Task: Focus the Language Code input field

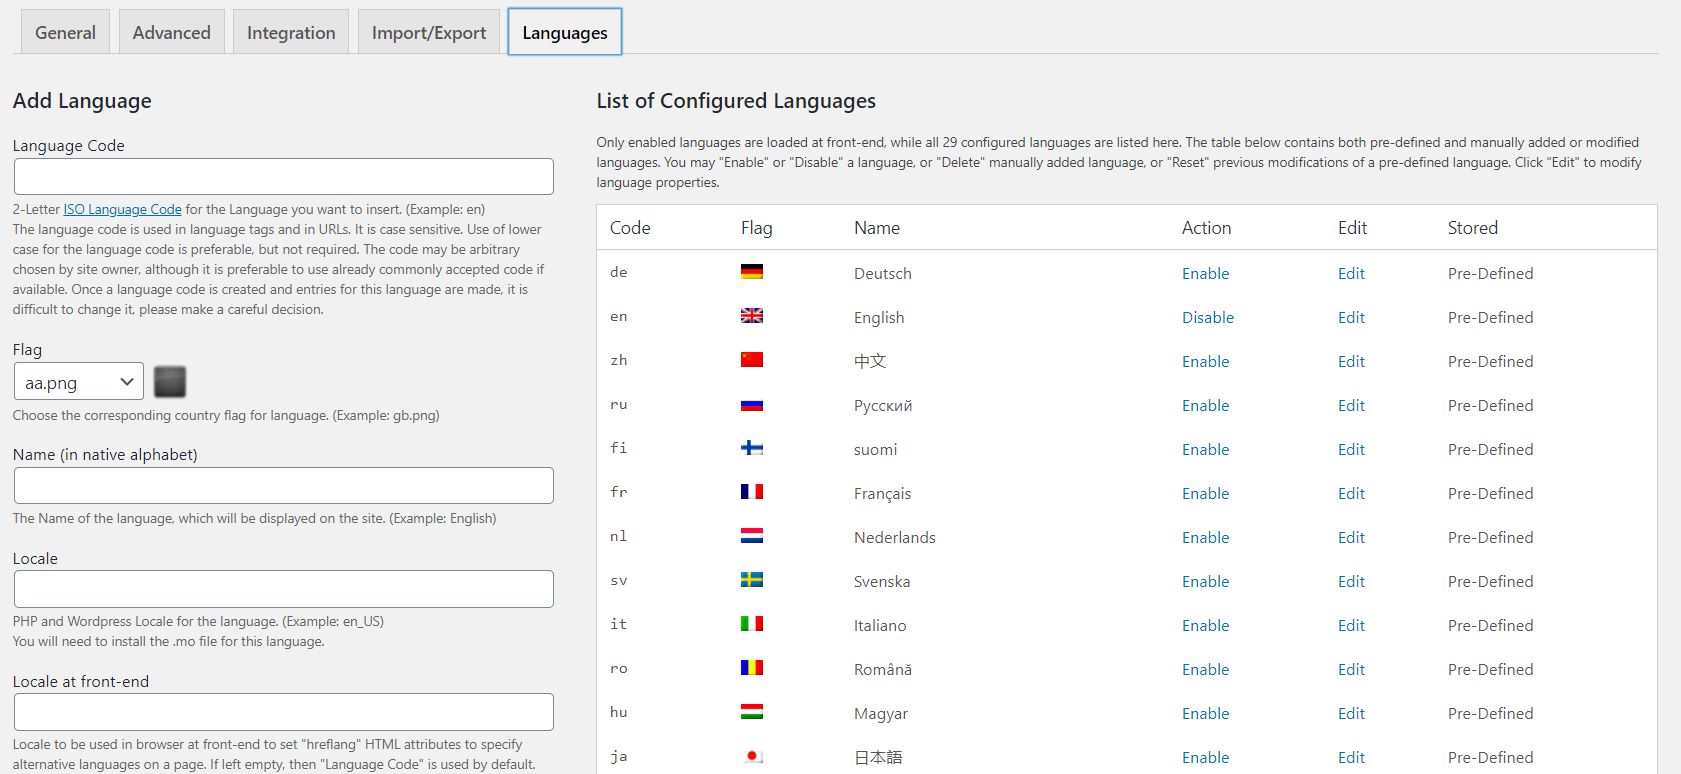Action: tap(283, 177)
